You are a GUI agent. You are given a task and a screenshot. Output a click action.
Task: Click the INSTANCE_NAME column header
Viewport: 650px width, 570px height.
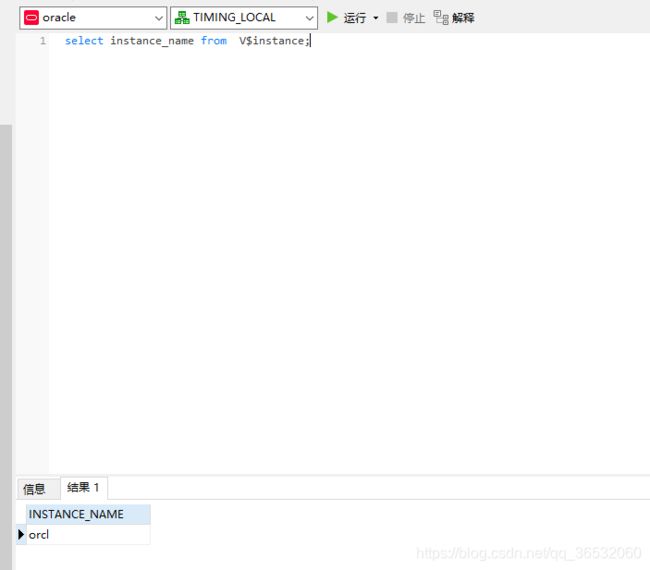(x=88, y=514)
